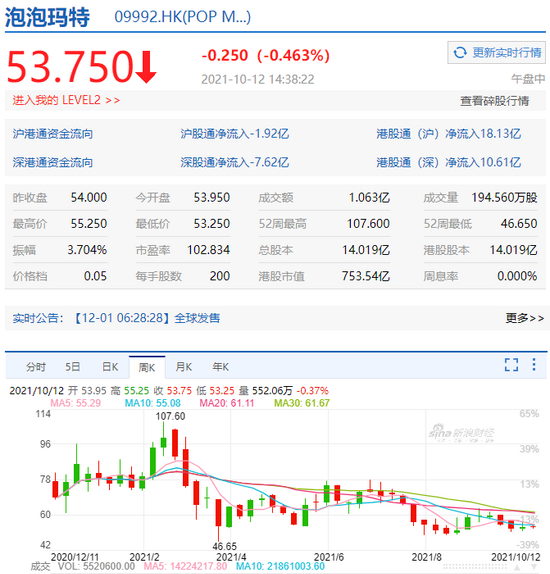Screen dimensions: 550x574
Task: Click the 2021/4 date label on chart axis
Action: pos(231,557)
